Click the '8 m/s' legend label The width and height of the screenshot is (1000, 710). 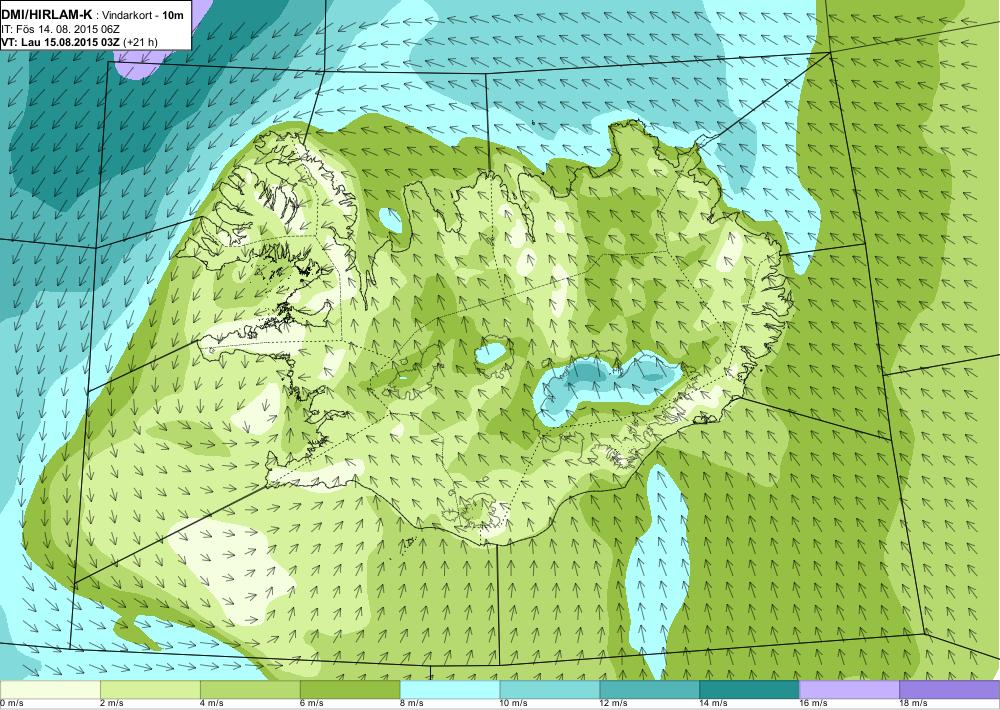click(x=412, y=704)
